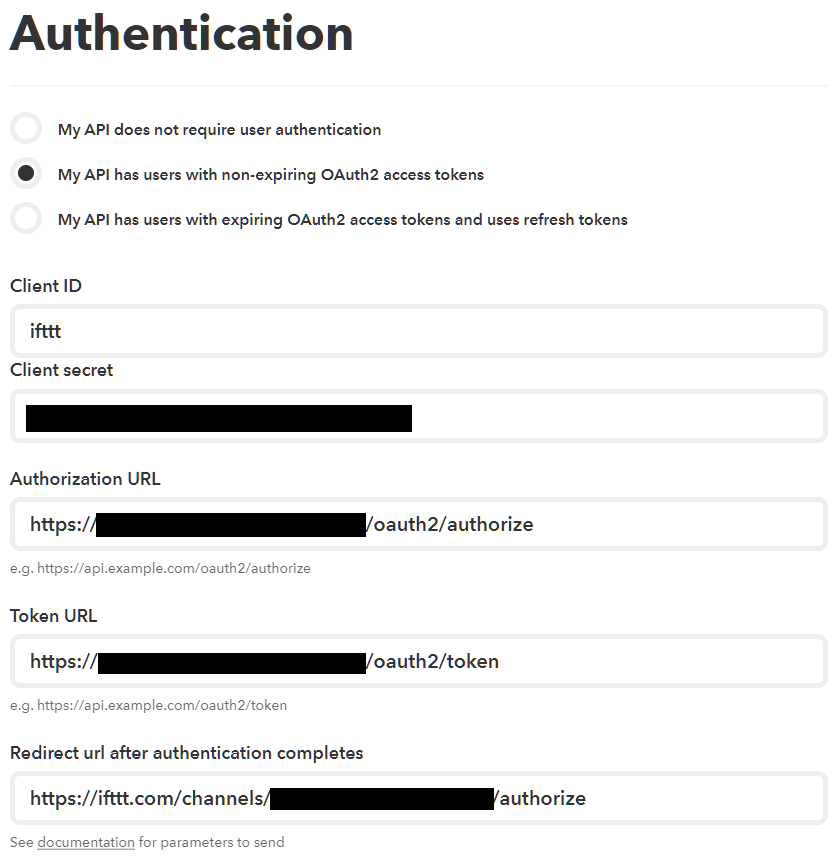This screenshot has width=839, height=860.
Task: Click the 'My API does not require user authentication' label
Action: 219,130
